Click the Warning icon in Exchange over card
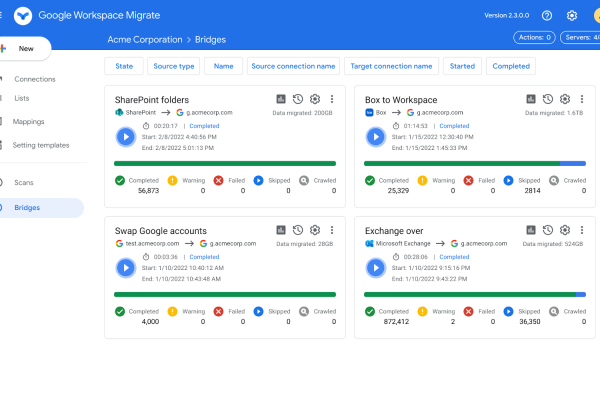 point(422,312)
